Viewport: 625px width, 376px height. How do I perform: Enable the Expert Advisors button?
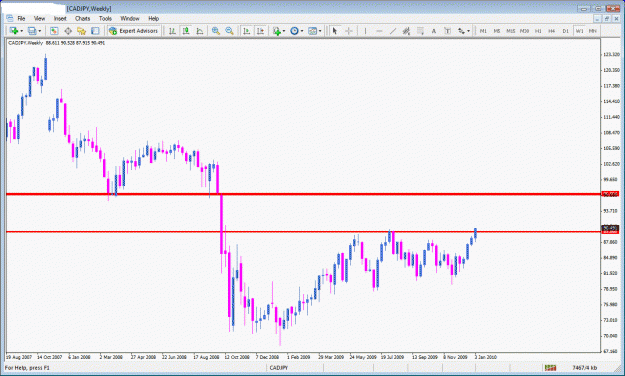click(x=134, y=31)
